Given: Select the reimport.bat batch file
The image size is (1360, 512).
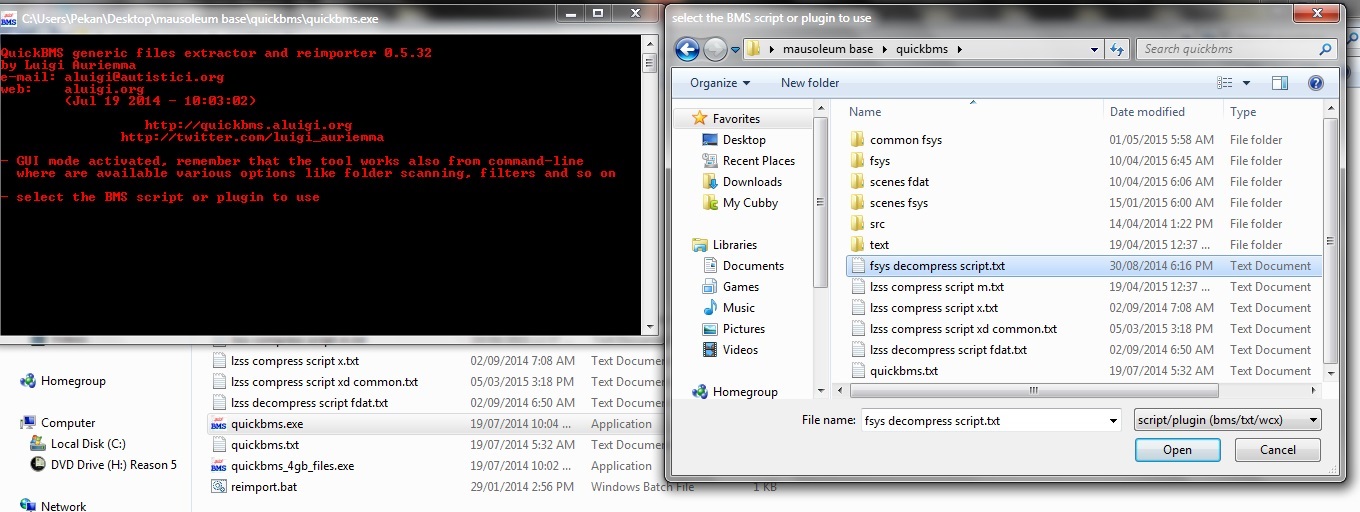Looking at the screenshot, I should (x=263, y=486).
